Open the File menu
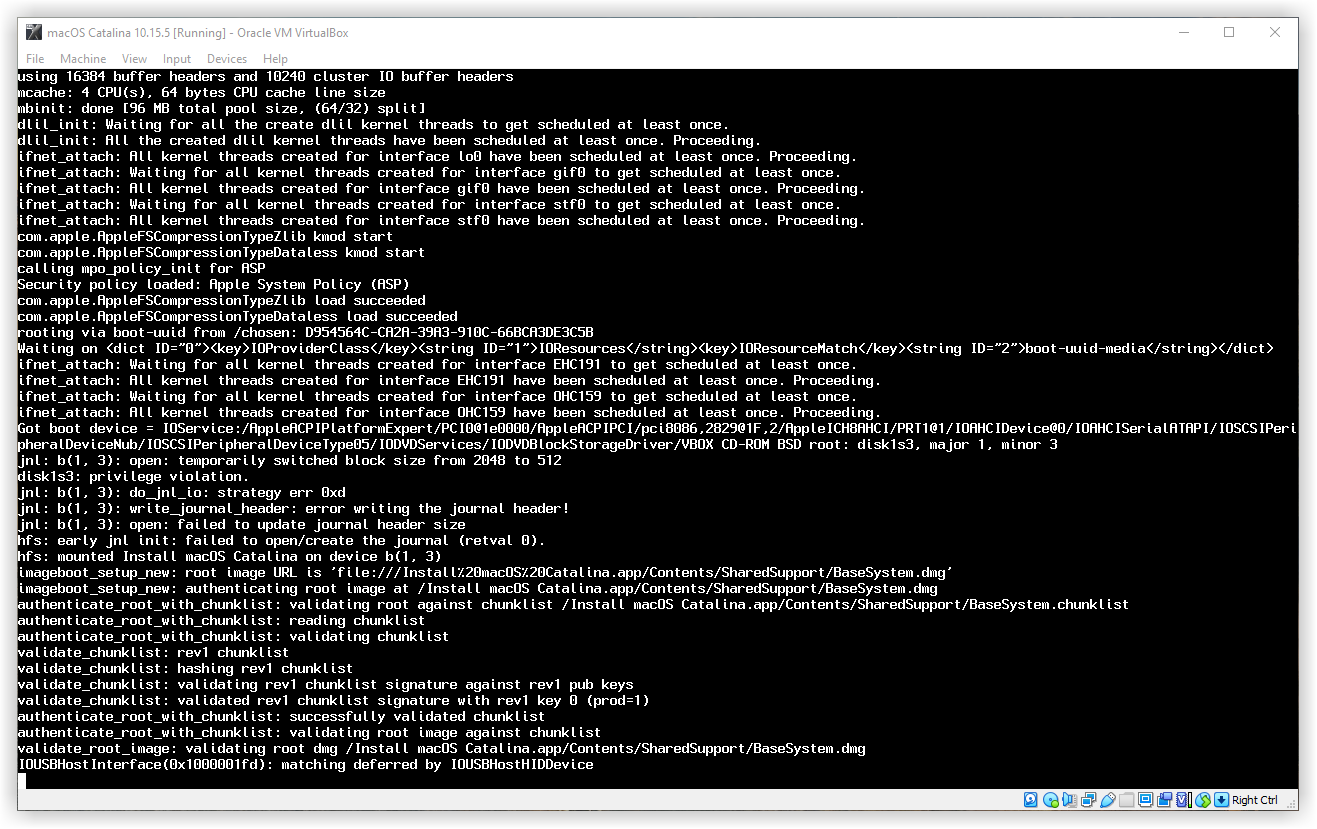The width and height of the screenshot is (1317, 829). pyautogui.click(x=35, y=59)
